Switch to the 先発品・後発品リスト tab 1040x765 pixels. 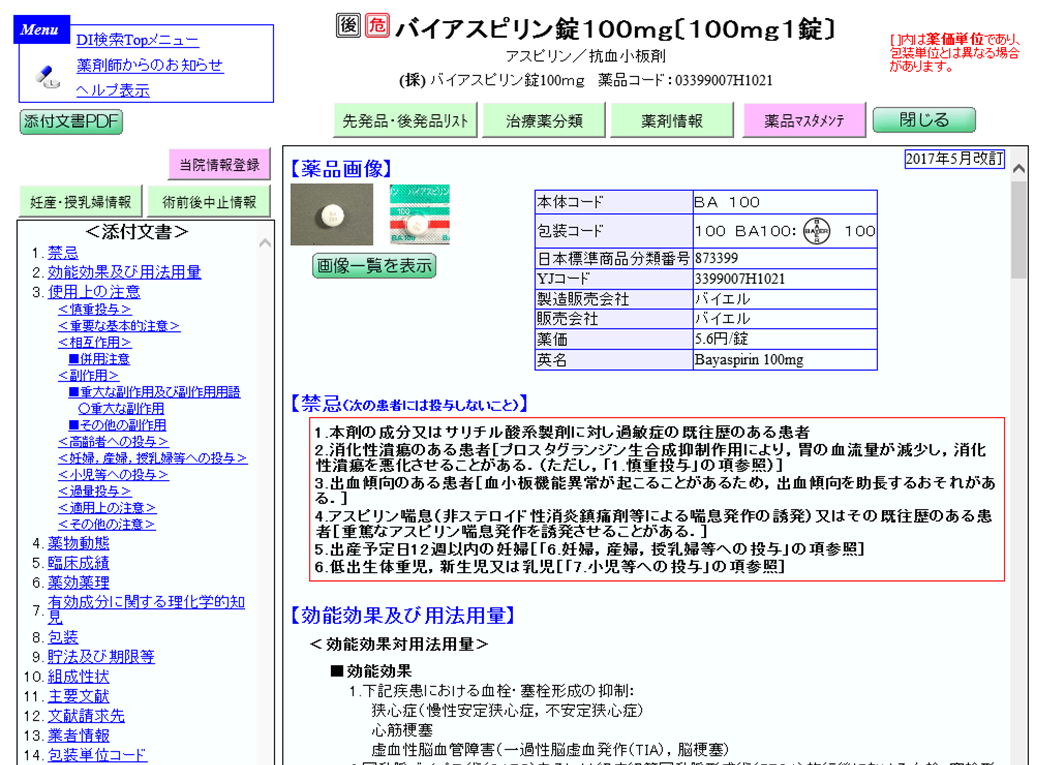(405, 121)
